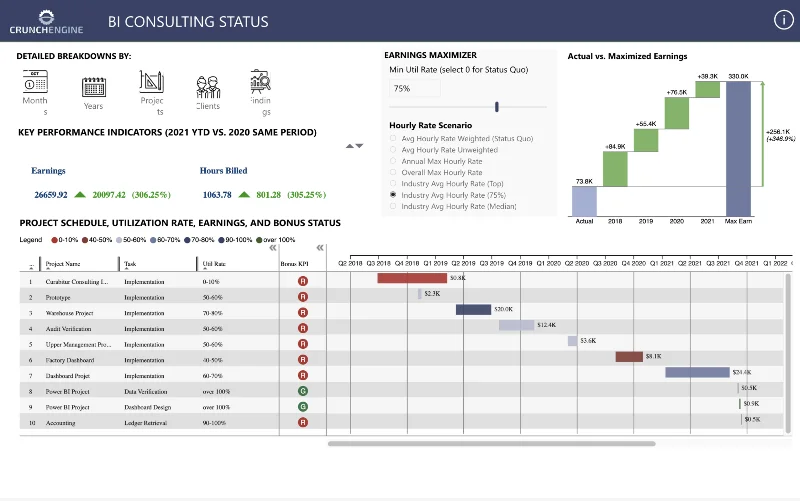Click red R badge for Accounting row

[303, 422]
